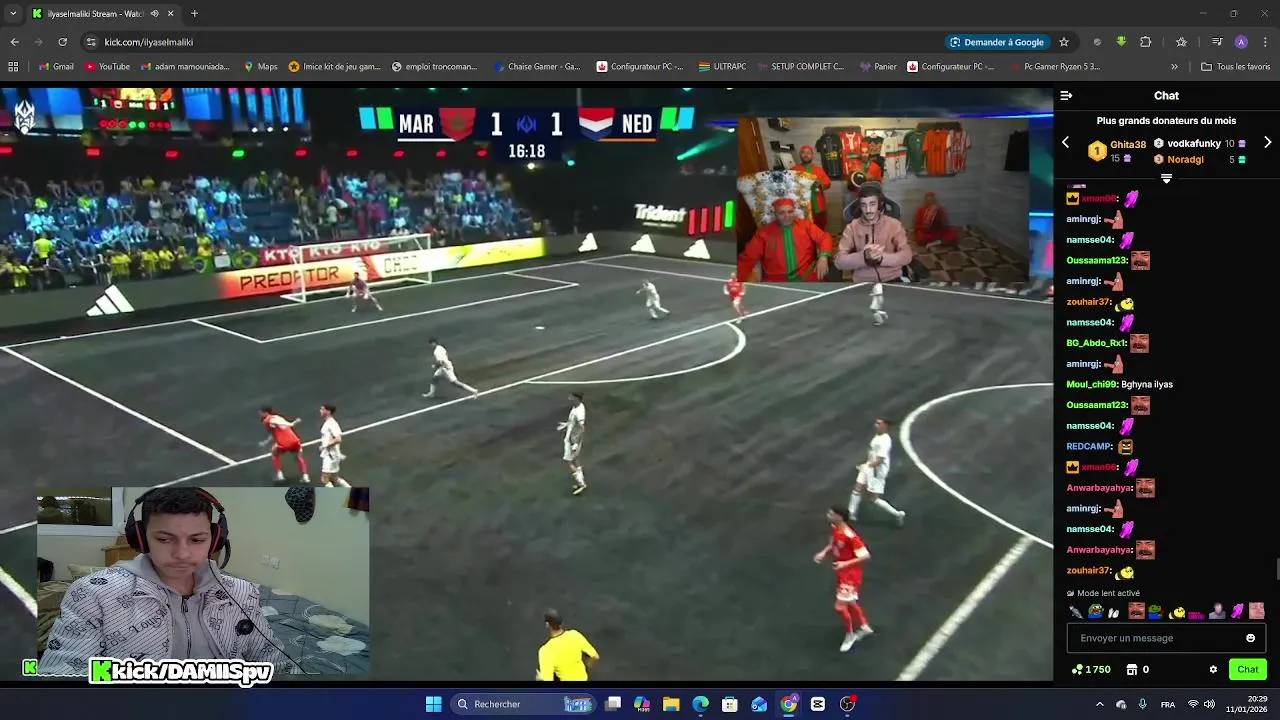View site information icon in address bar

91,42
